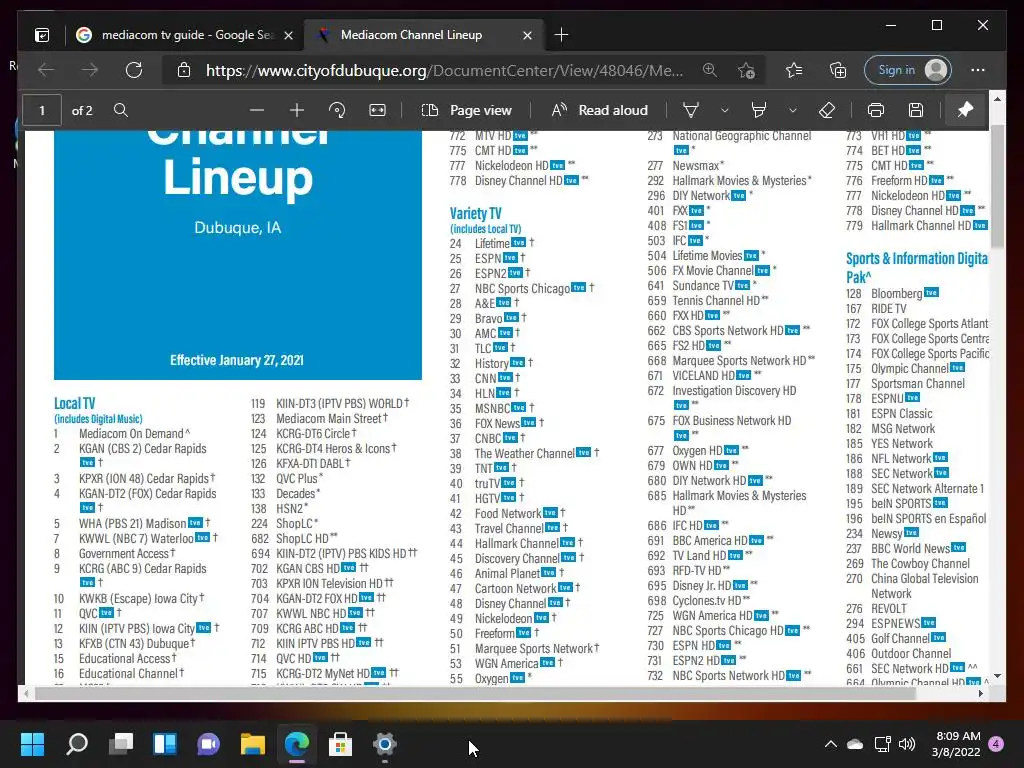Open the volume control in tray
Screen dimensions: 1024x768
tap(906, 744)
